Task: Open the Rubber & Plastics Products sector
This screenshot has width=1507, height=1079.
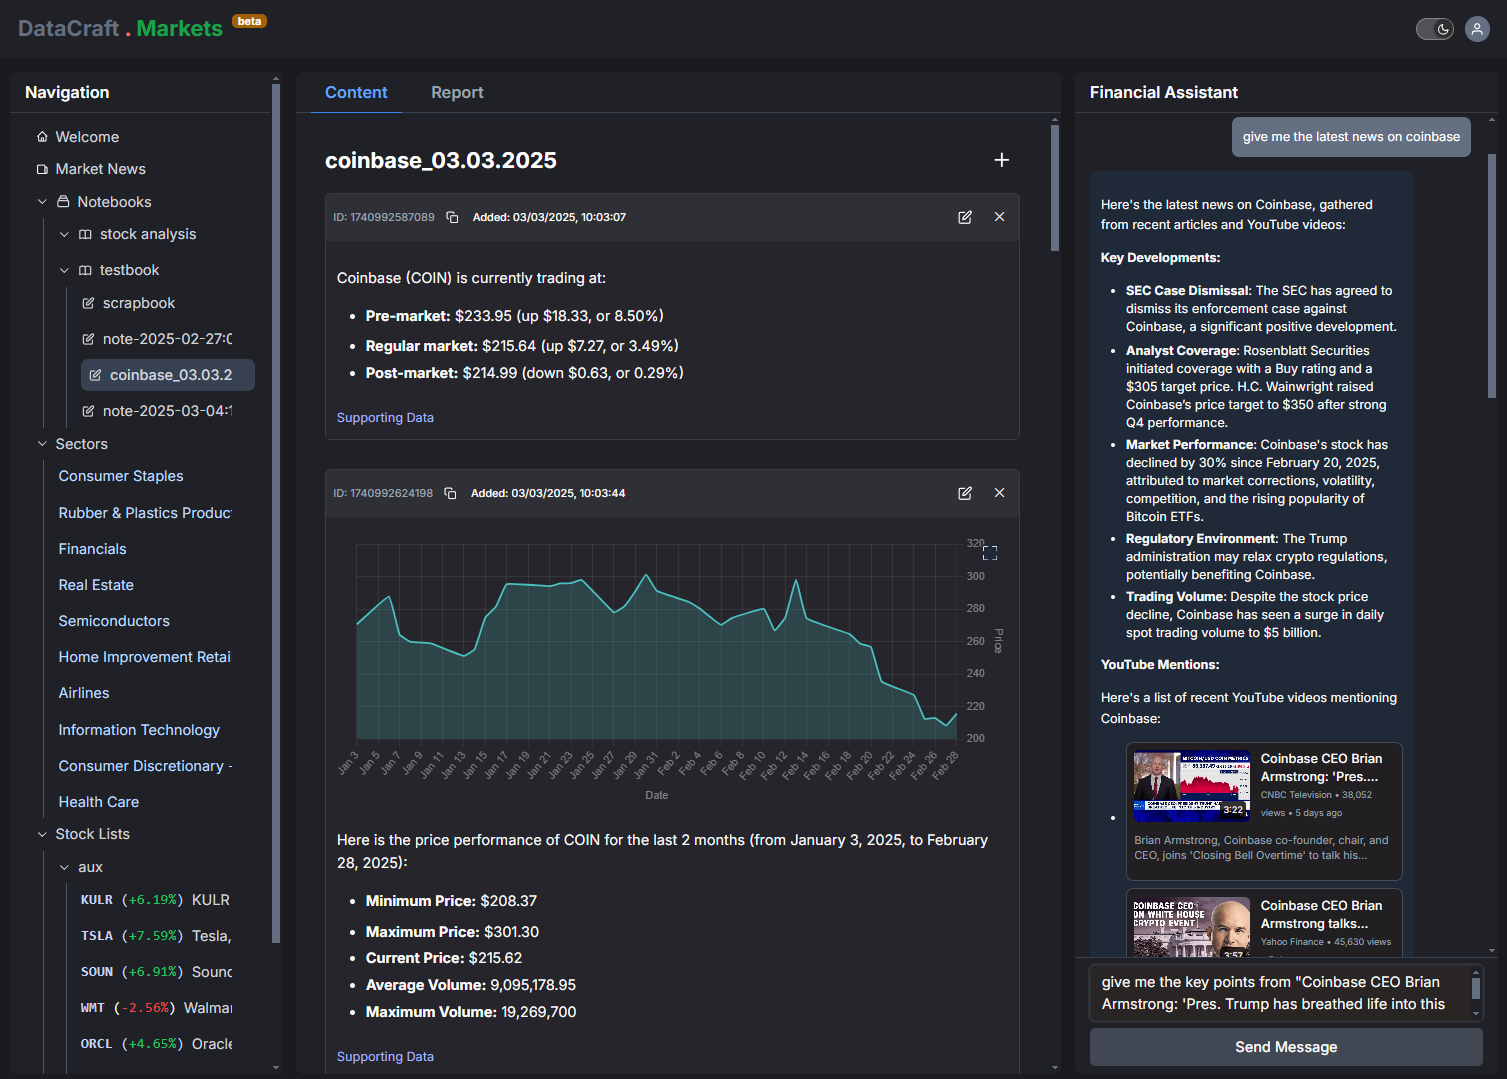Action: 145,513
